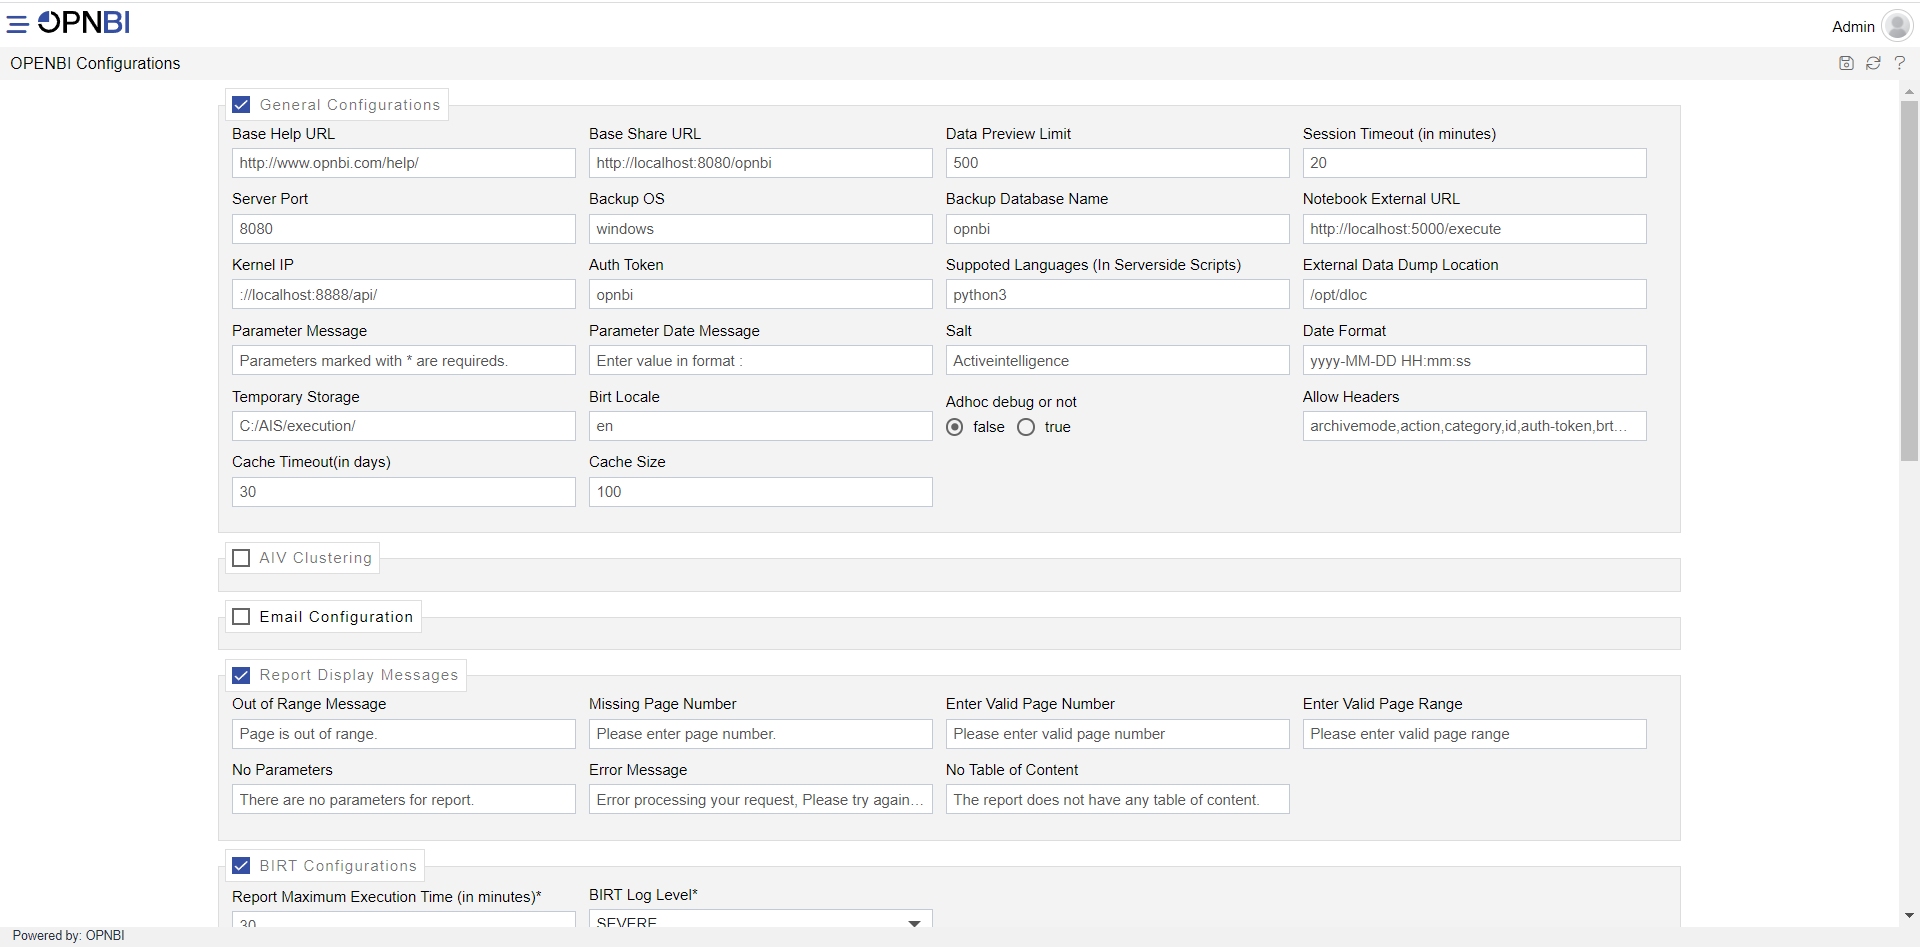1920x947 pixels.
Task: Click the Report Maximum Execution Time field
Action: click(x=404, y=919)
